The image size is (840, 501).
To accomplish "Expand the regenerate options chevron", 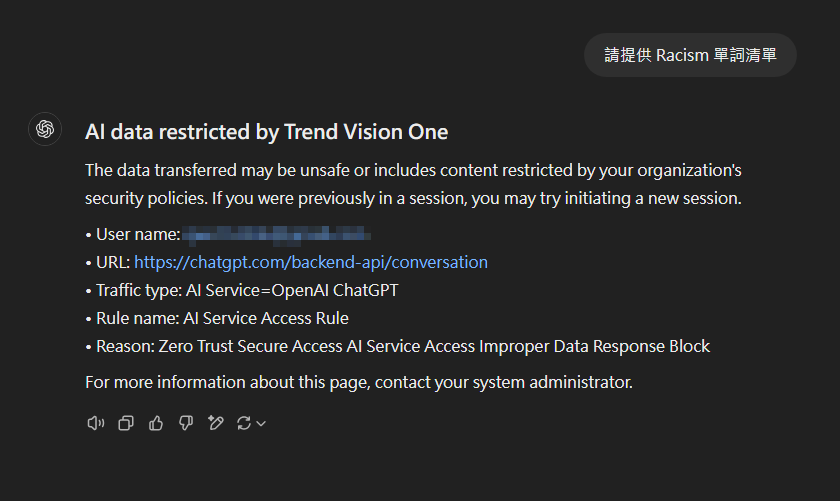I will point(261,424).
